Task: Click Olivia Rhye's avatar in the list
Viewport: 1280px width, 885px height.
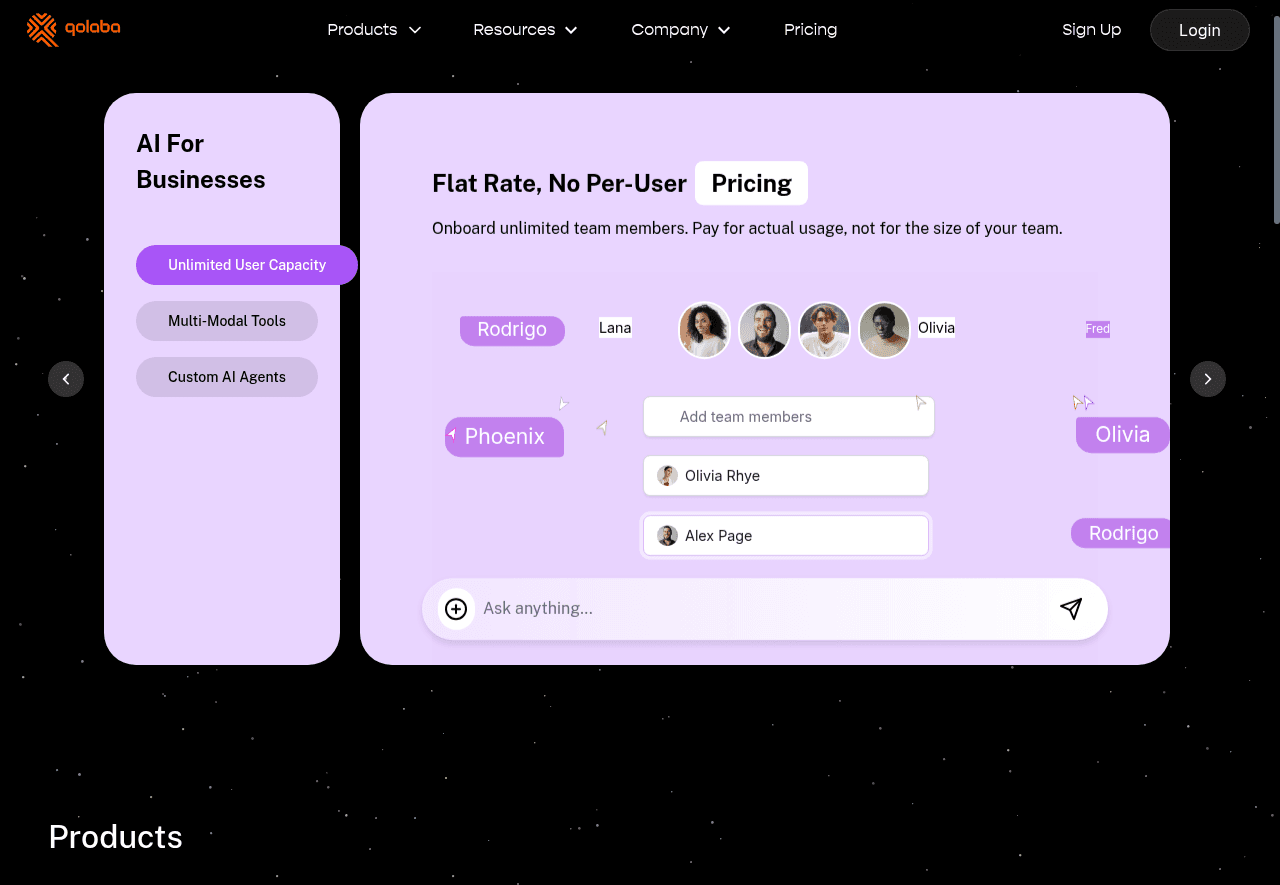Action: pos(667,476)
